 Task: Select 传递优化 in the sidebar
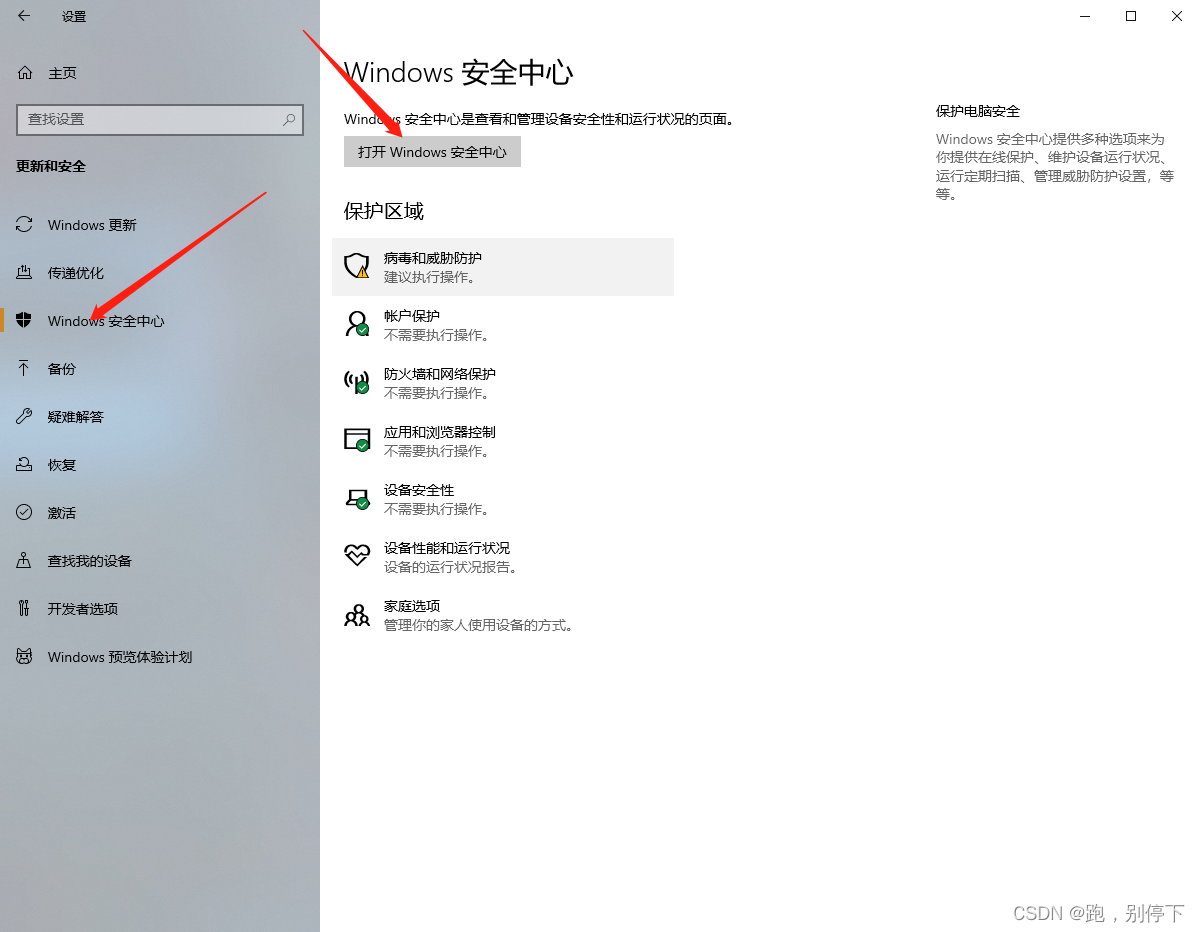(160, 273)
